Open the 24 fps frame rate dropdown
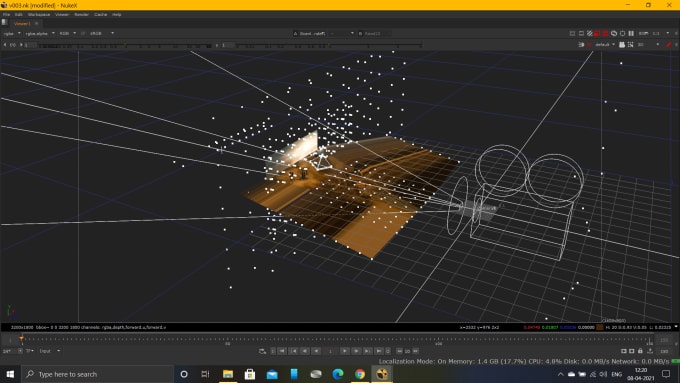This screenshot has height=383, width=680. tap(12, 351)
